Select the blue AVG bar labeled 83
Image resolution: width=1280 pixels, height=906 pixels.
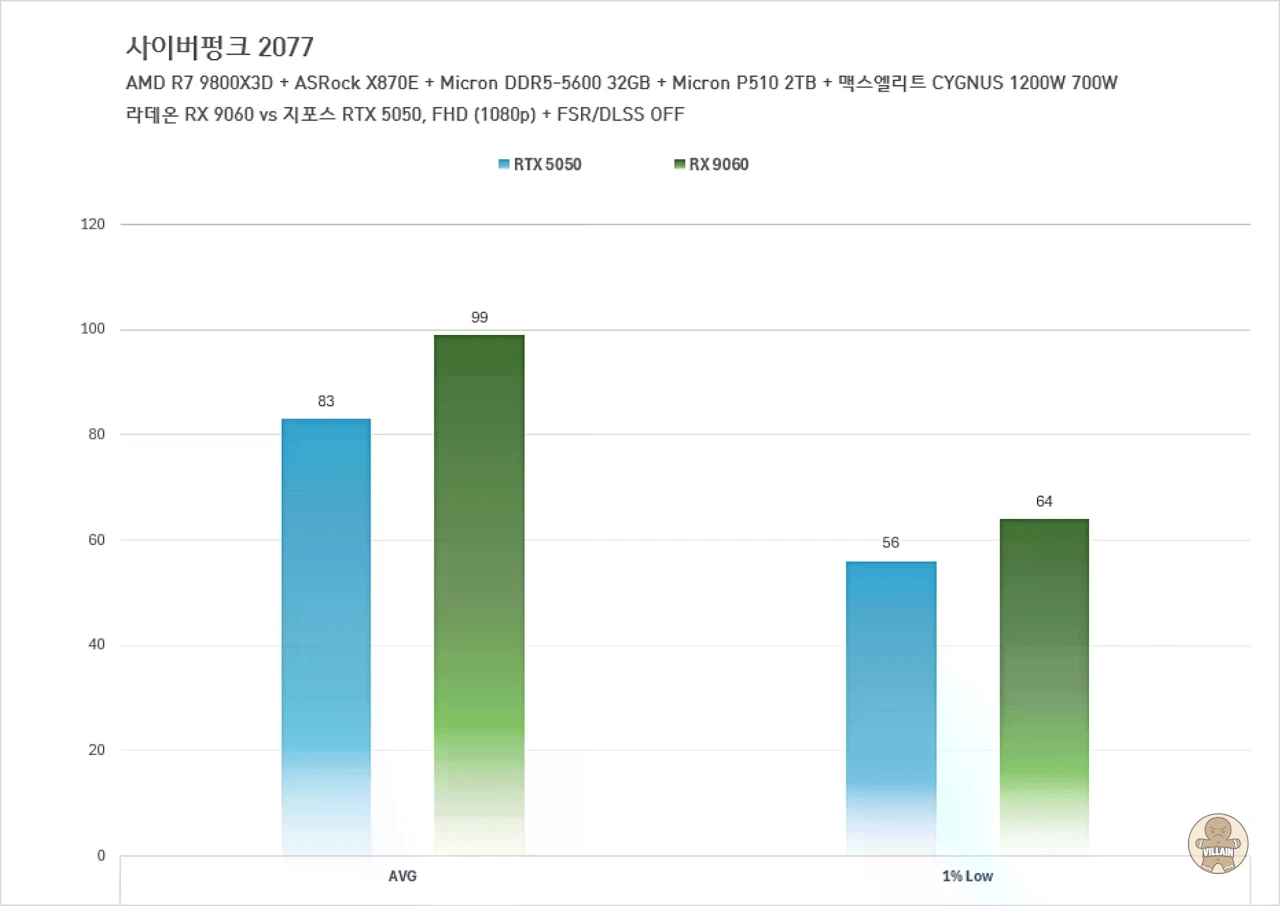(x=326, y=637)
